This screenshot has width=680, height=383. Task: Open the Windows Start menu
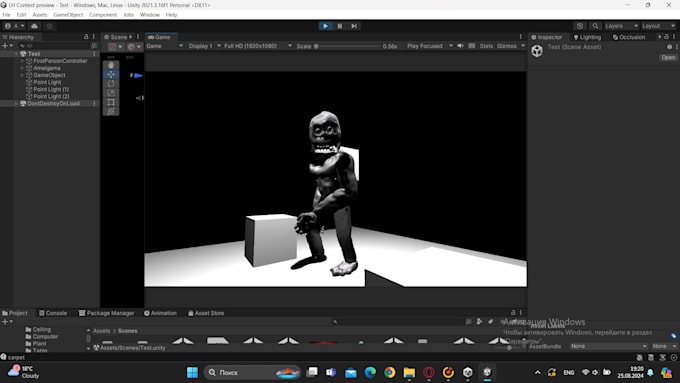pyautogui.click(x=192, y=372)
